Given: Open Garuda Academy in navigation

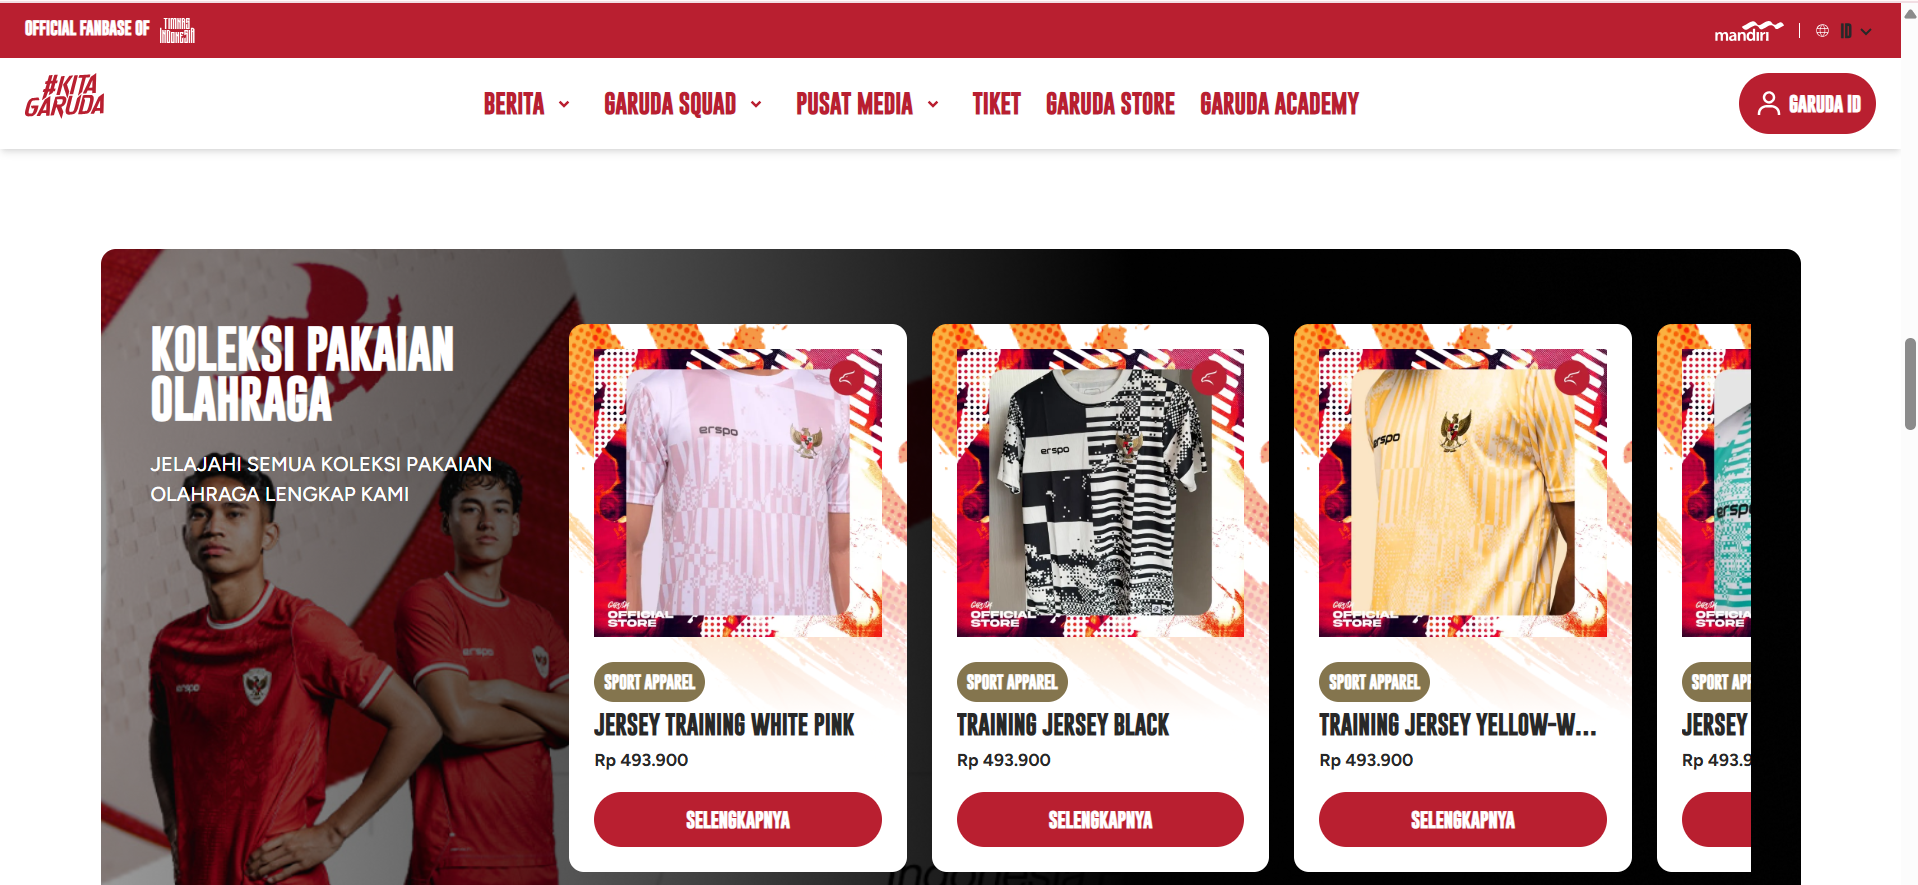Looking at the screenshot, I should (x=1279, y=104).
